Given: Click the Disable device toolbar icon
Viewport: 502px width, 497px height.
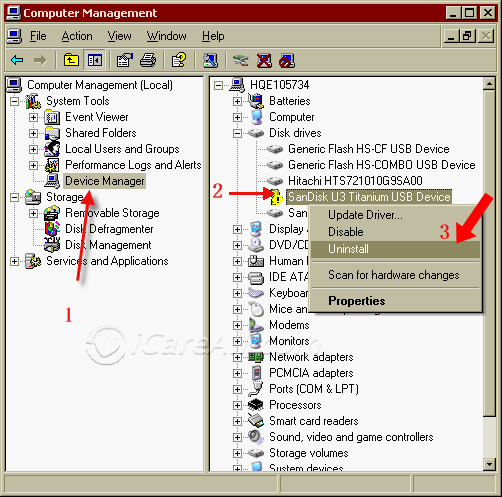Looking at the screenshot, I should 287,60.
